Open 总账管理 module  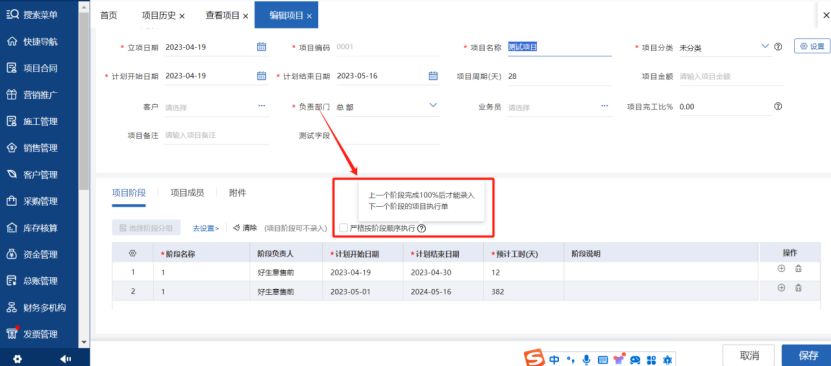[32, 281]
